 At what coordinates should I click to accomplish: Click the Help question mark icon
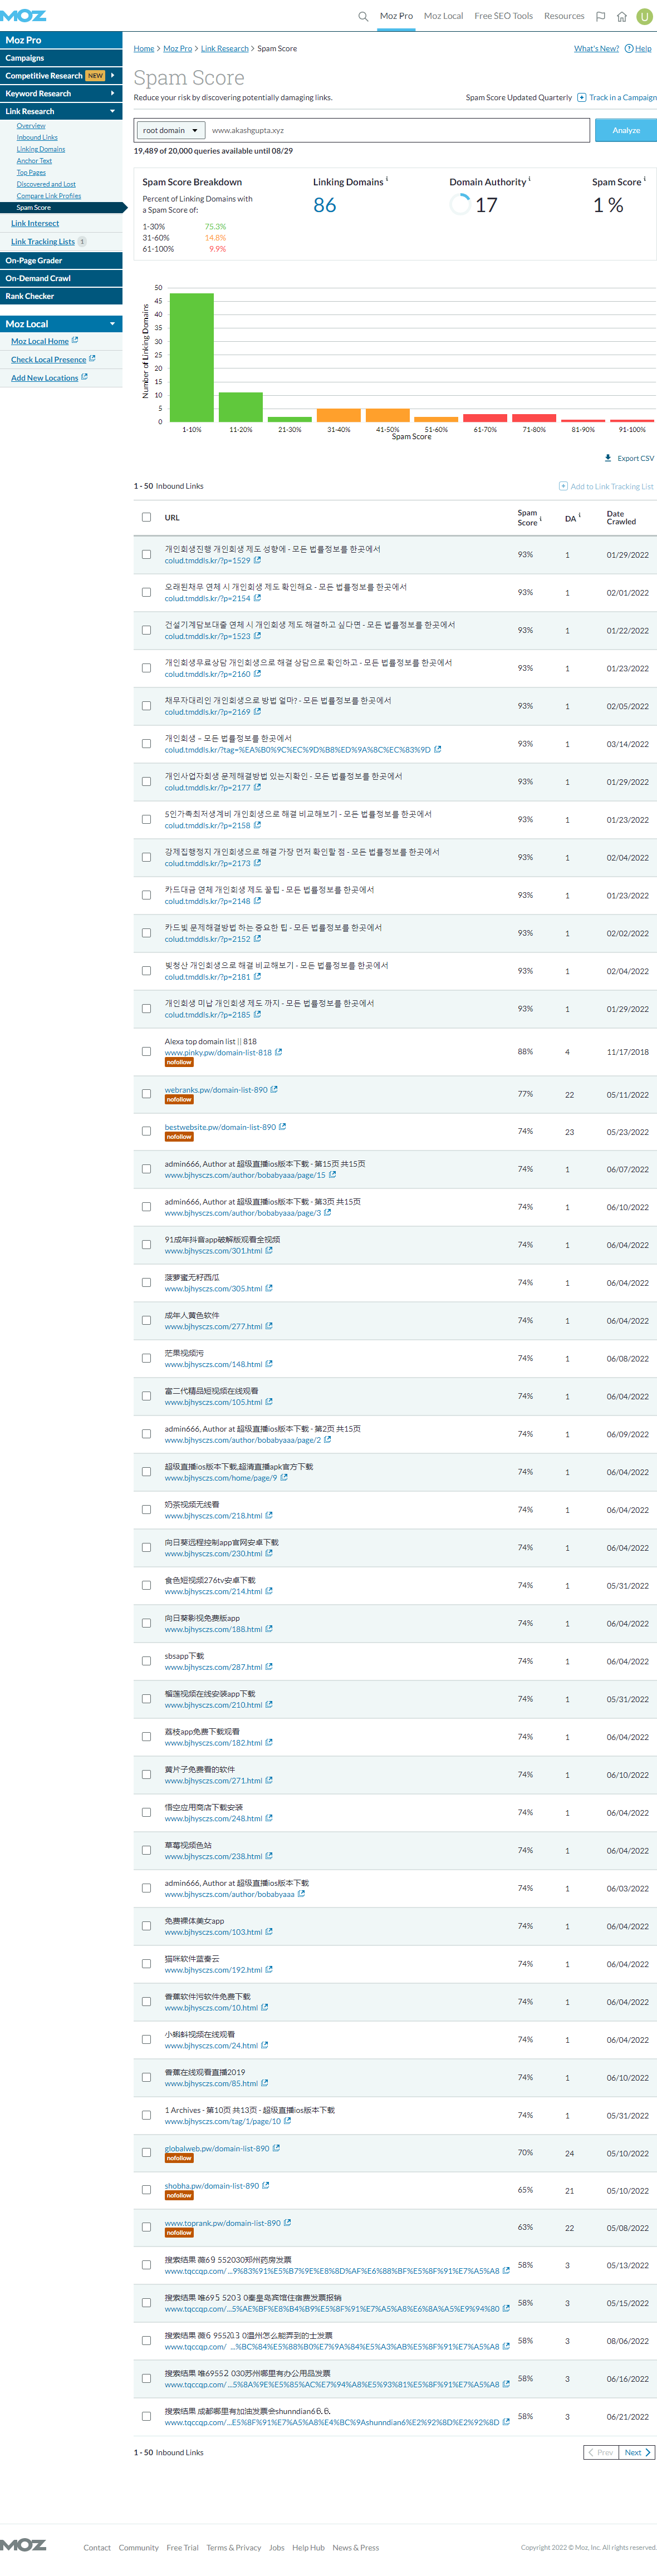tap(629, 48)
